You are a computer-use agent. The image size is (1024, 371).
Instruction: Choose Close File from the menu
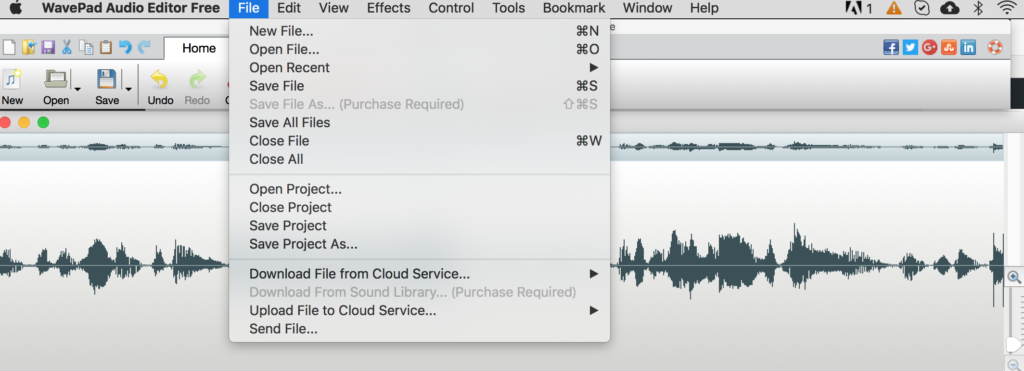(419, 141)
